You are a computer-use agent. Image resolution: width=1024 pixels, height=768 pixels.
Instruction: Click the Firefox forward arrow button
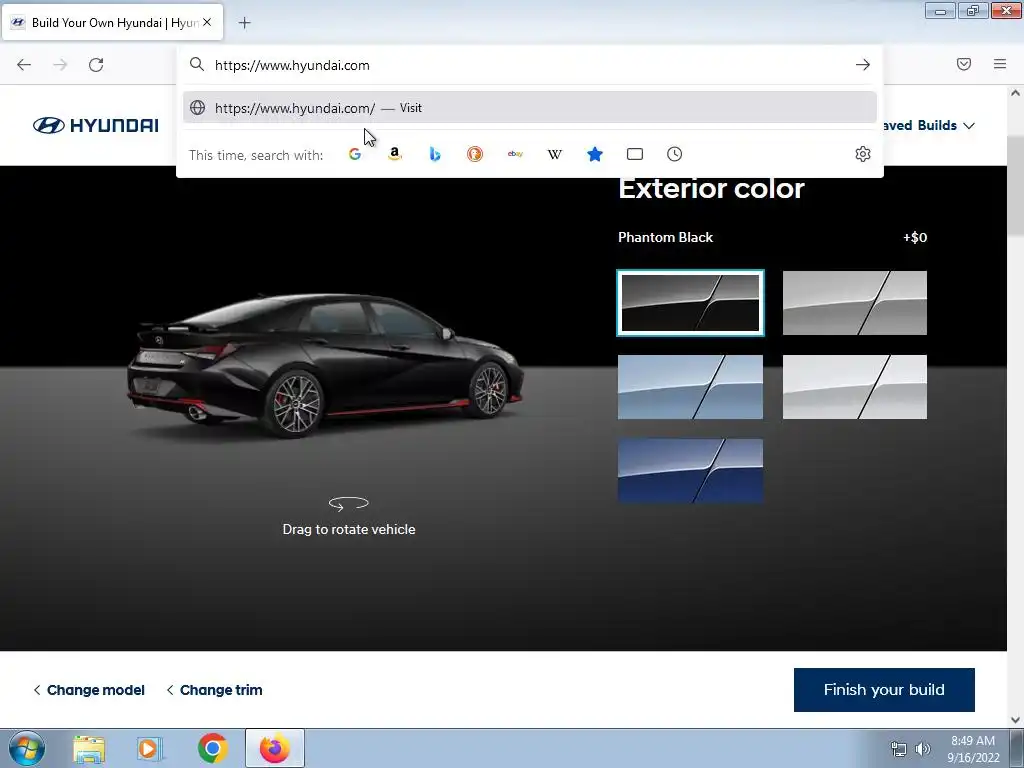pos(60,65)
